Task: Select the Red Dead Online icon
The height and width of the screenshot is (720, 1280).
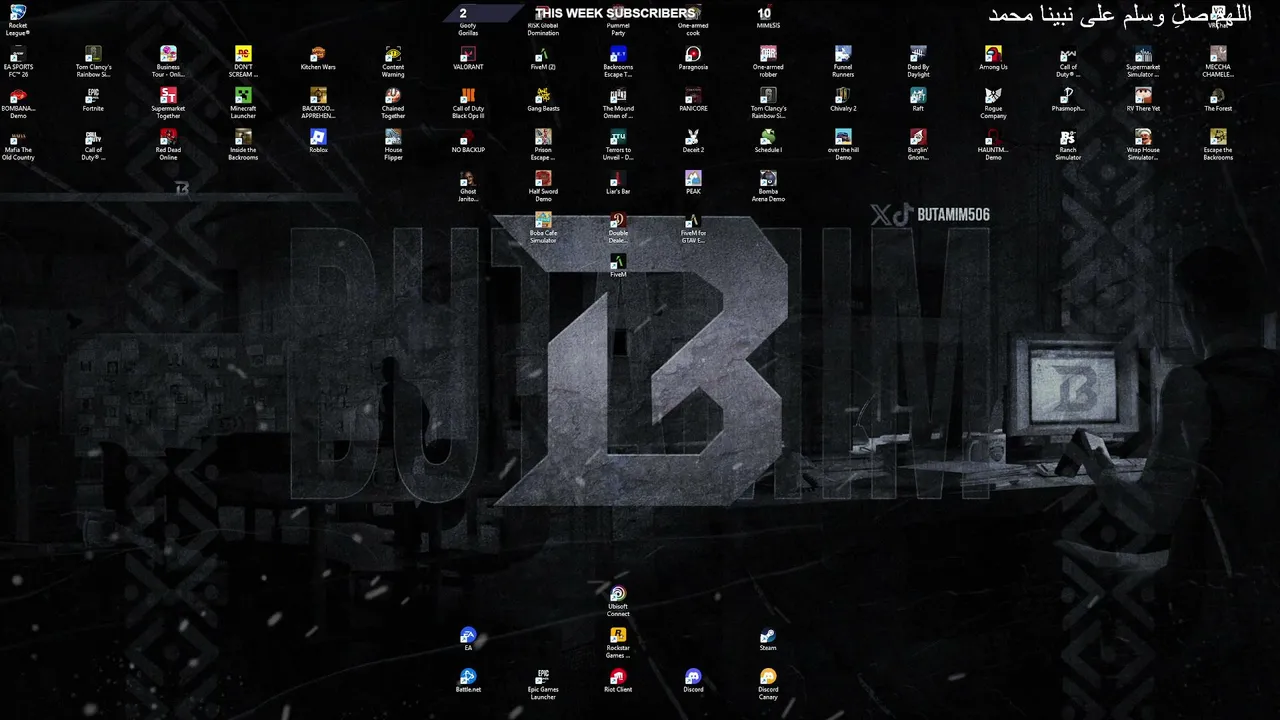Action: (168, 145)
